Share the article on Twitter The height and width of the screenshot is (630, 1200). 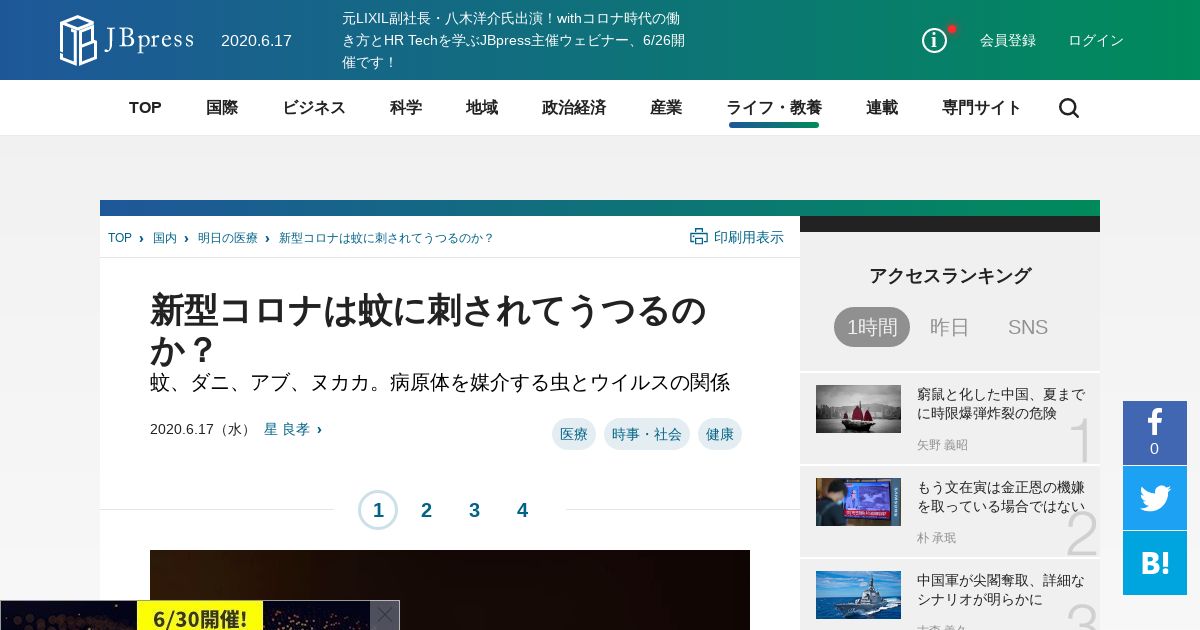(x=1155, y=498)
